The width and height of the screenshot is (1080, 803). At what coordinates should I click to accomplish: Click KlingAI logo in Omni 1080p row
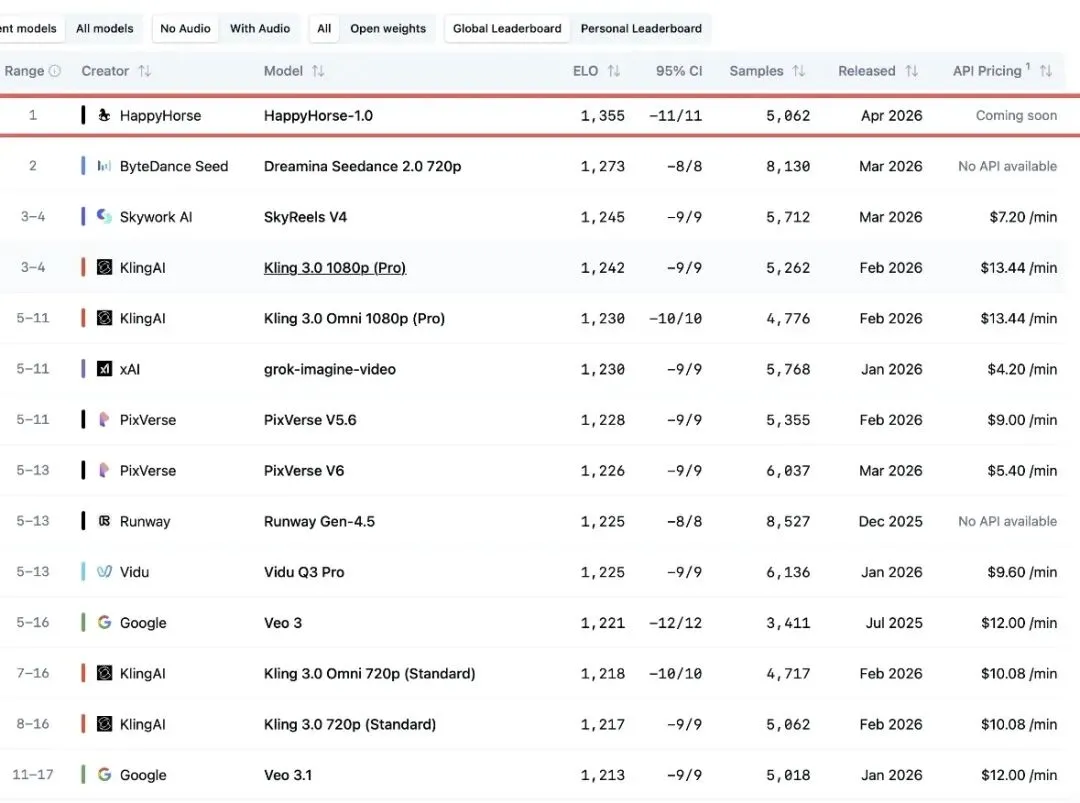[x=104, y=318]
